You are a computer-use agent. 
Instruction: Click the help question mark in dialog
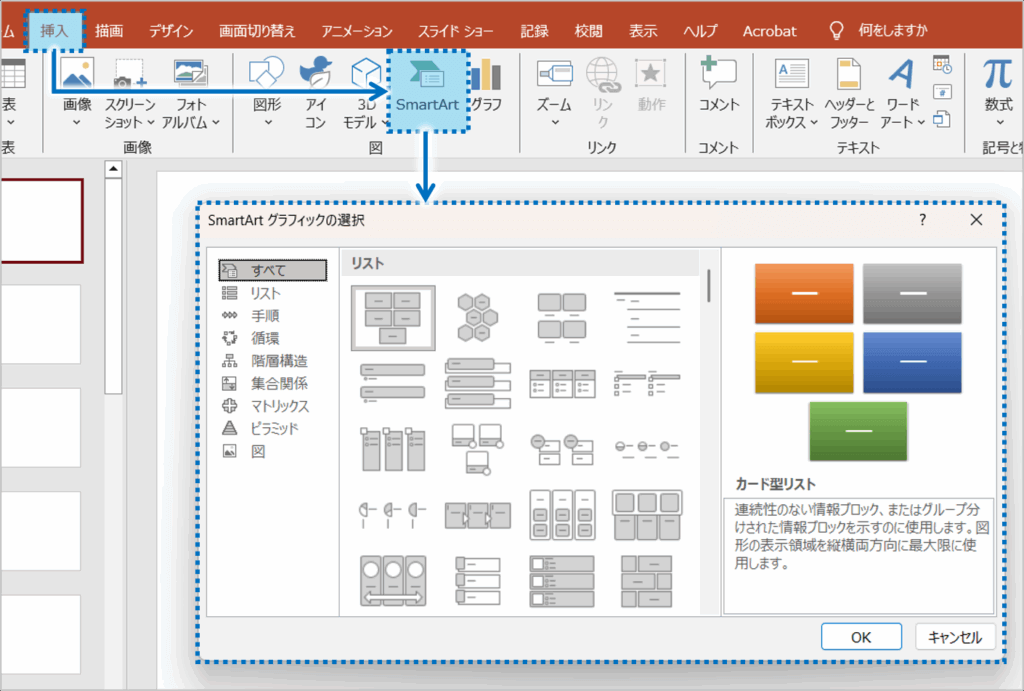922,219
